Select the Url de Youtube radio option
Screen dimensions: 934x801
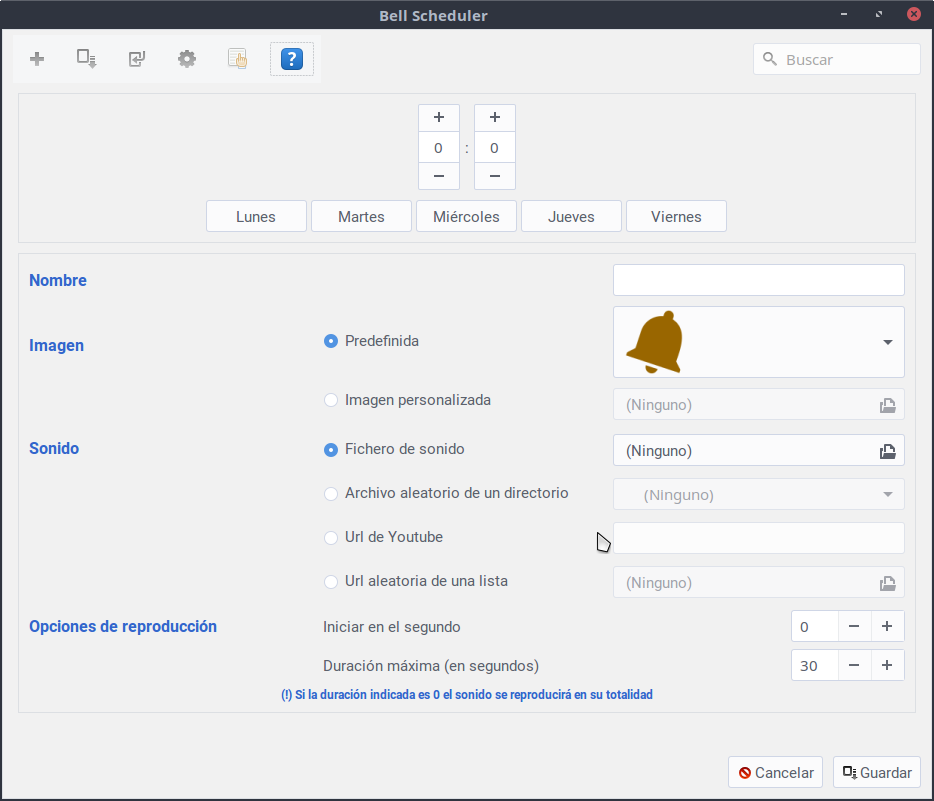point(331,538)
